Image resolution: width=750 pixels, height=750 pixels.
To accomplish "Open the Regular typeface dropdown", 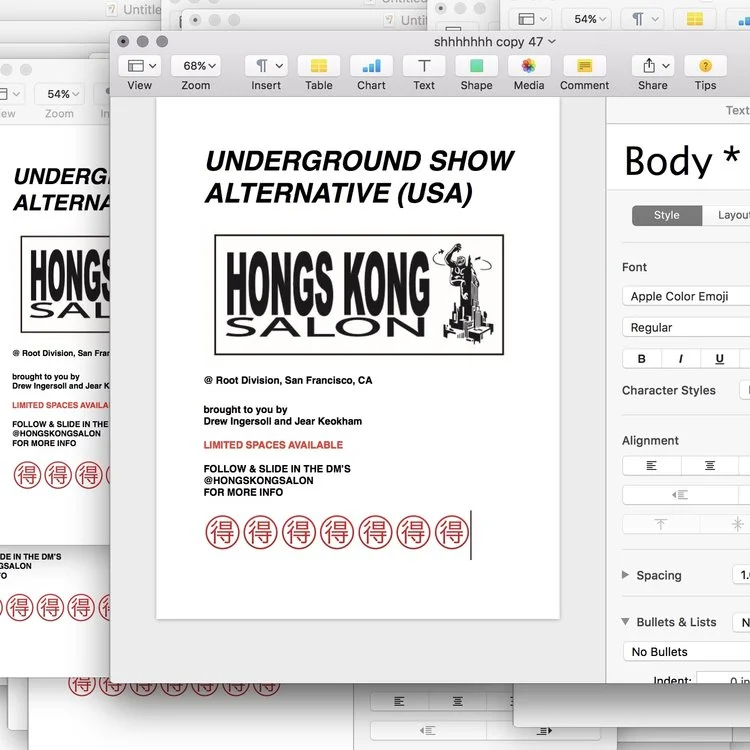I will coord(686,328).
